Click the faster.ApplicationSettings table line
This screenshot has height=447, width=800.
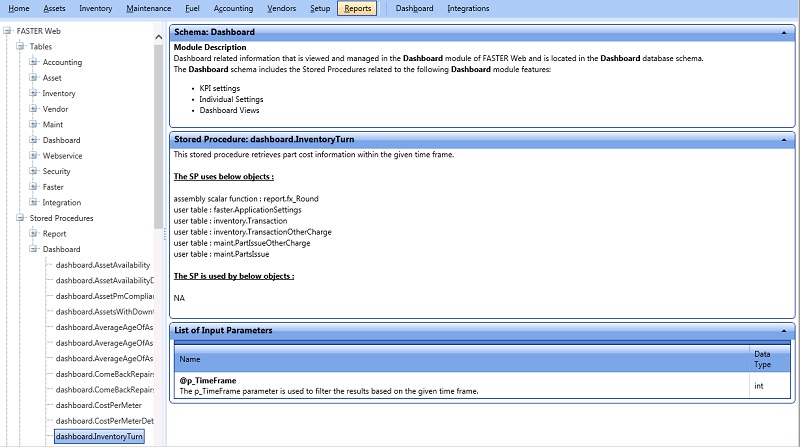coord(237,210)
